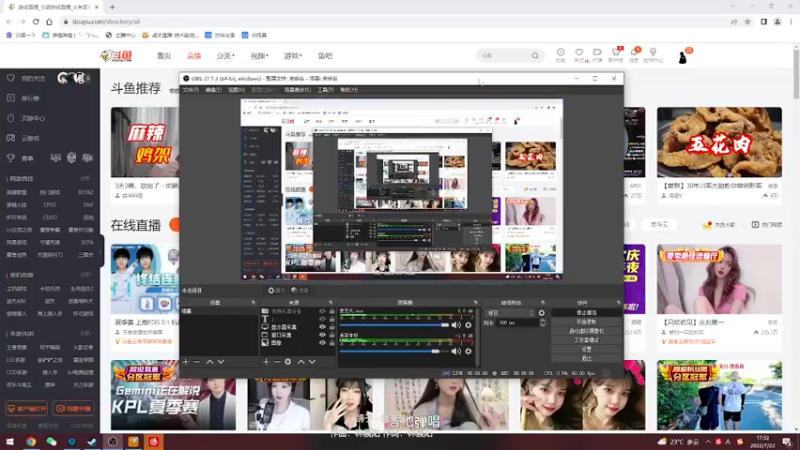
Task: Toggle lock on 显示器采集 source
Action: [x=332, y=327]
